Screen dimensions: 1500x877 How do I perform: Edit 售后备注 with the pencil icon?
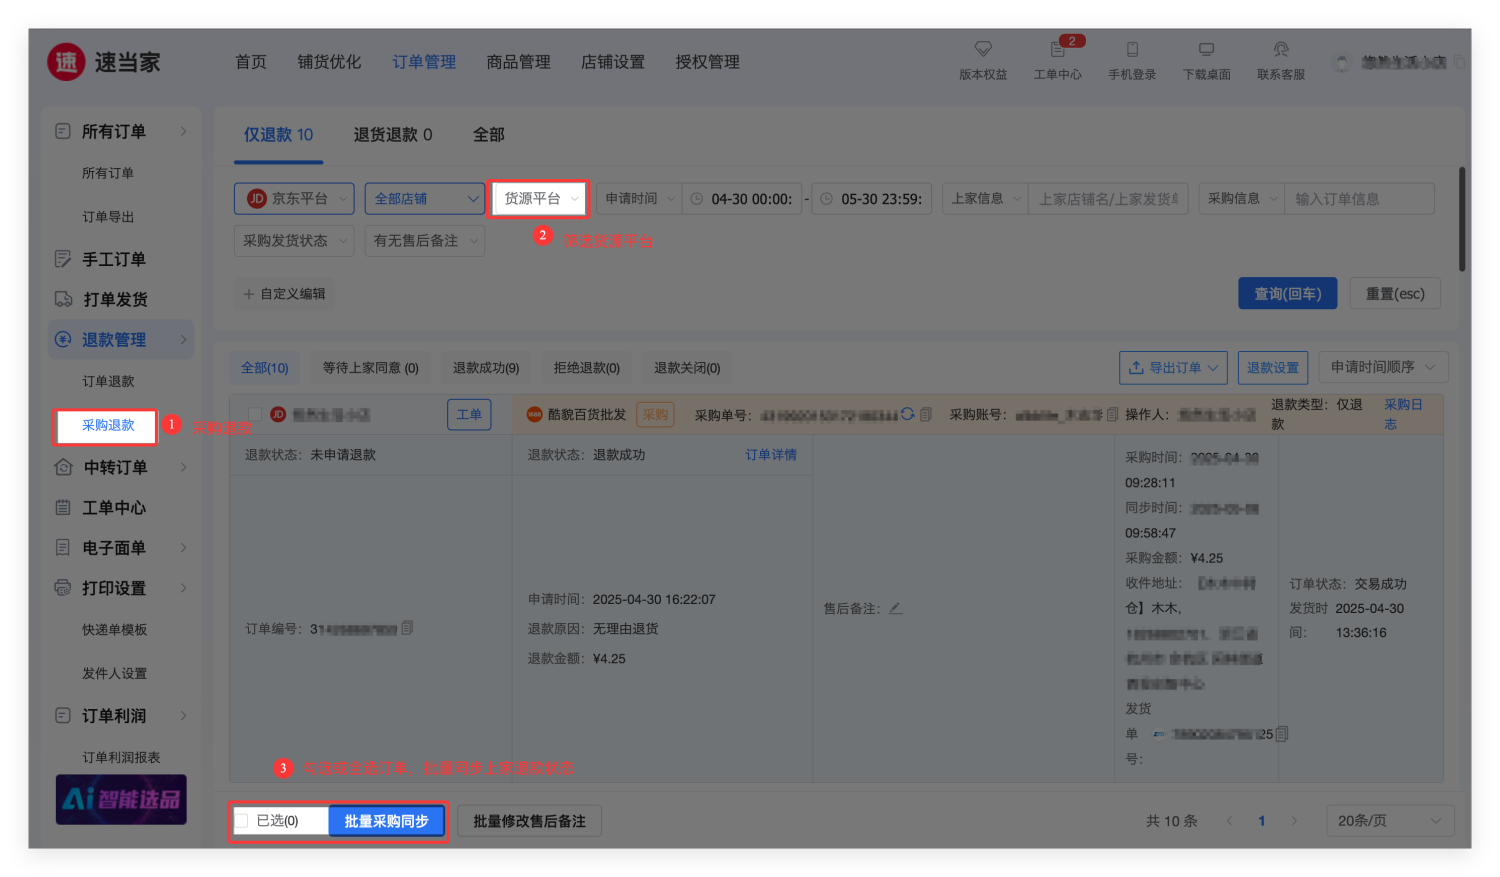coord(896,608)
